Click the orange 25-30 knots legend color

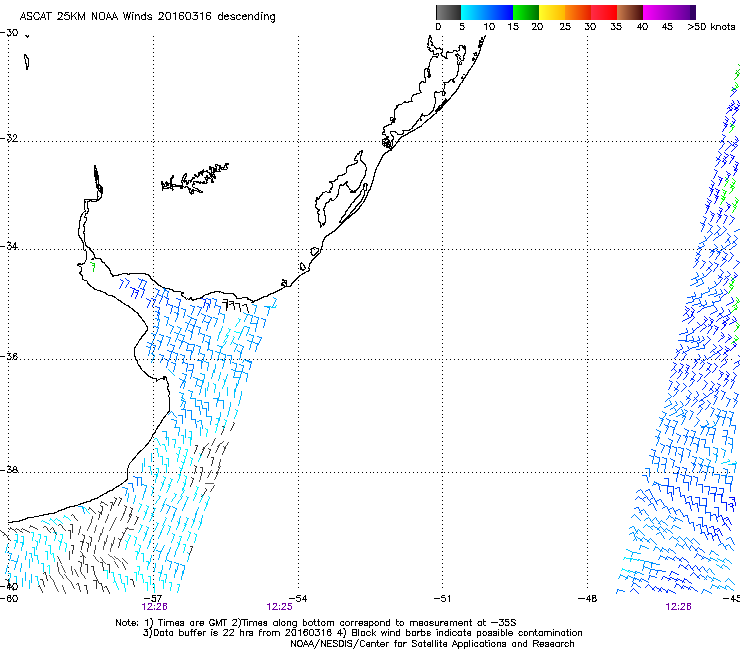tap(578, 12)
